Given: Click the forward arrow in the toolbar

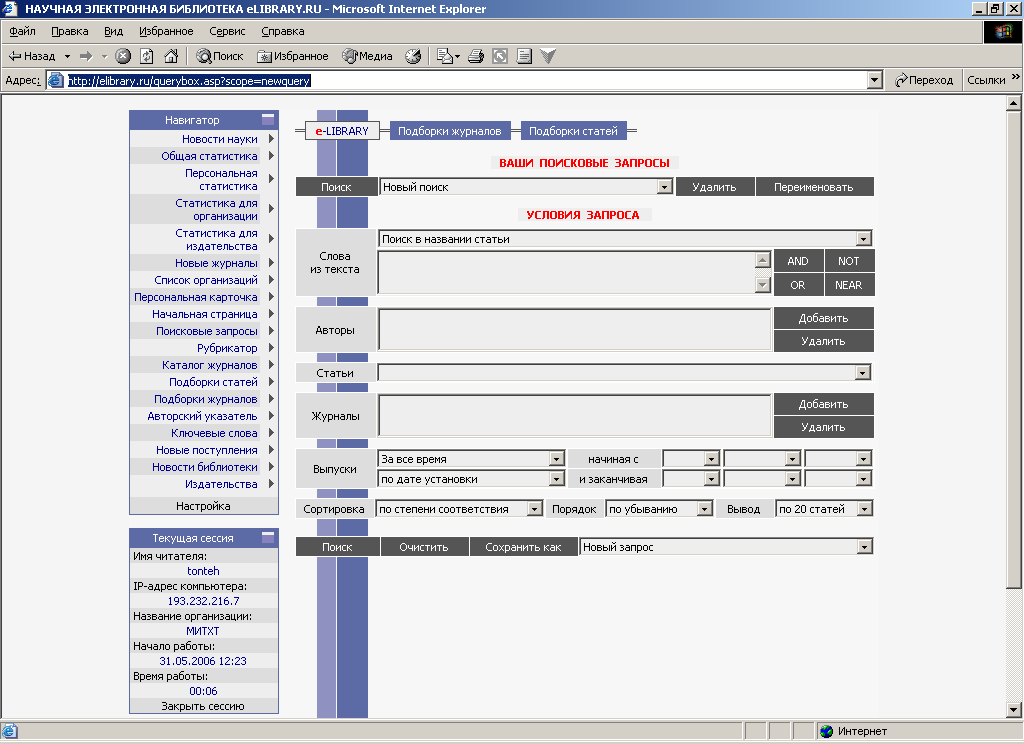Looking at the screenshot, I should [86, 56].
